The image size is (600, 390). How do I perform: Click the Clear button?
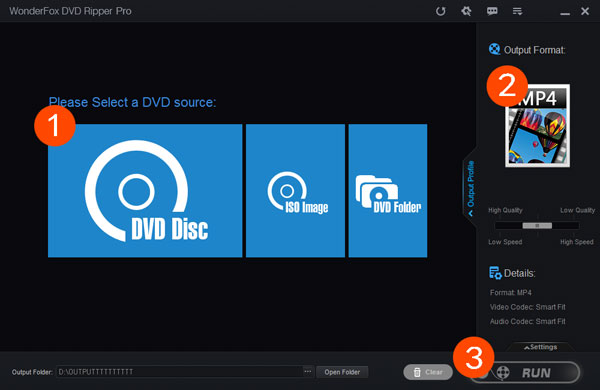tap(428, 372)
